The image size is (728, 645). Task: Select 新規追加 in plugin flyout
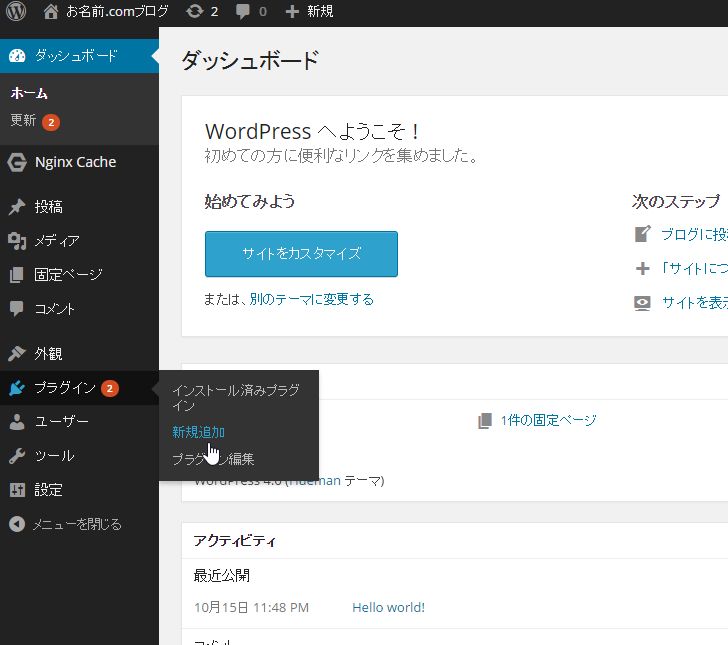[198, 432]
